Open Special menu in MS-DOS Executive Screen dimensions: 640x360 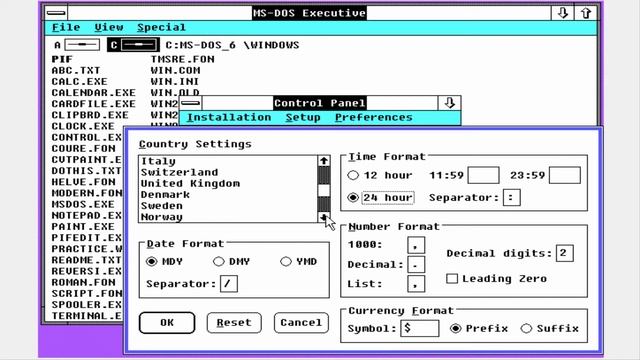click(x=161, y=27)
